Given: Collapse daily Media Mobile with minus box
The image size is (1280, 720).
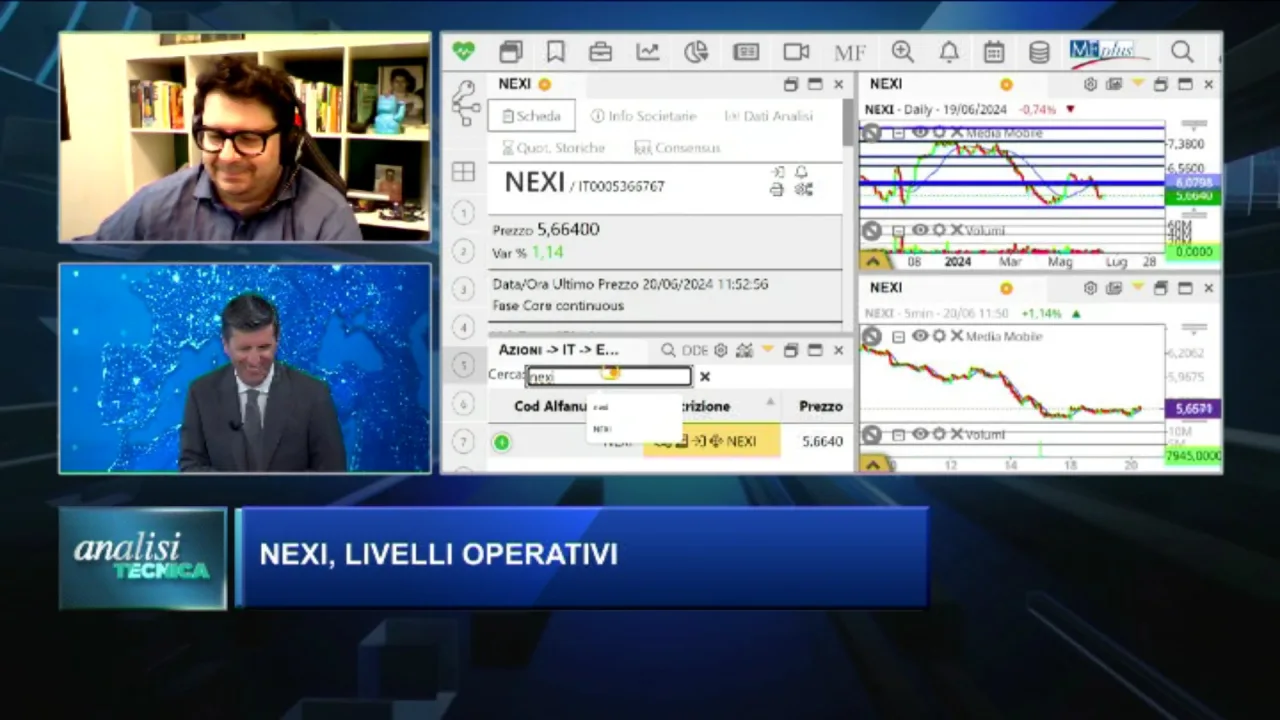Looking at the screenshot, I should coord(899,133).
